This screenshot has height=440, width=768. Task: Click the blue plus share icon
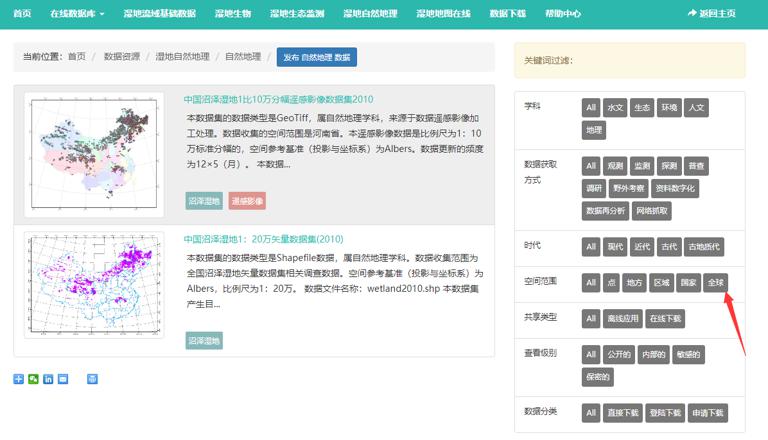coord(19,379)
